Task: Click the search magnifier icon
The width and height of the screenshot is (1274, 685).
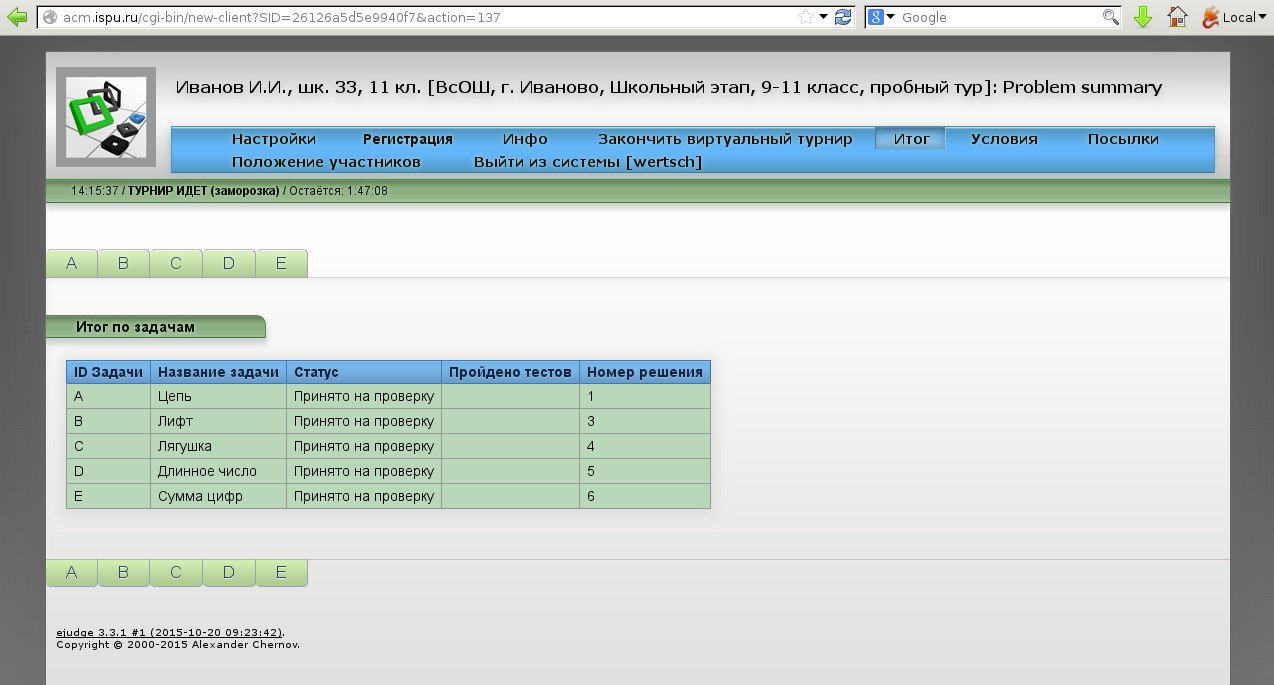Action: 1110,17
